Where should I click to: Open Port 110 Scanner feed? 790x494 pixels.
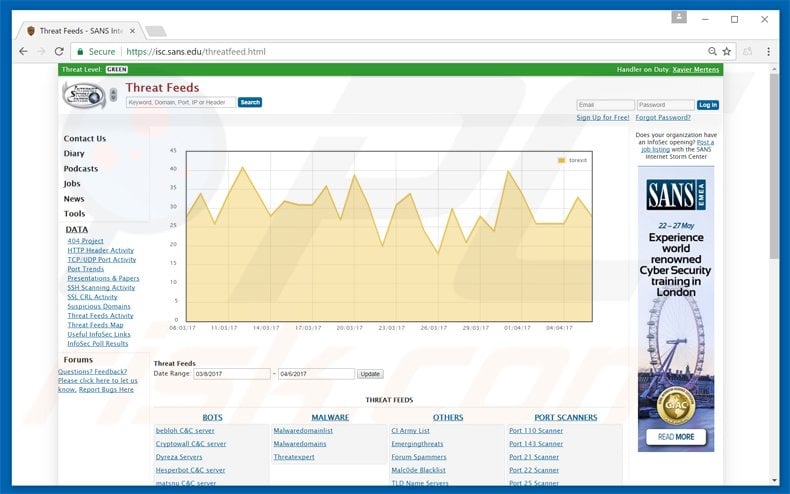[536, 430]
